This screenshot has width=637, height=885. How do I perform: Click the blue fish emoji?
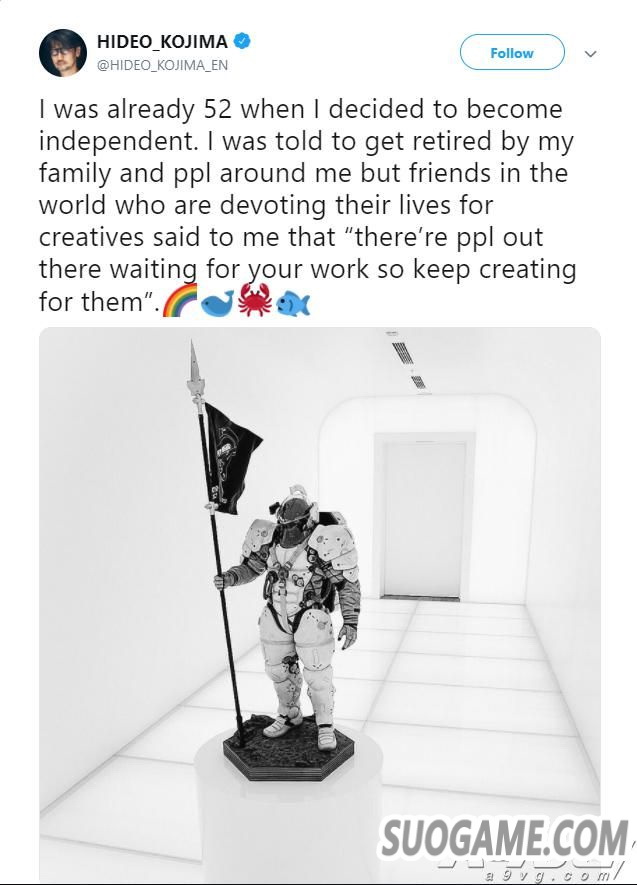tap(293, 304)
